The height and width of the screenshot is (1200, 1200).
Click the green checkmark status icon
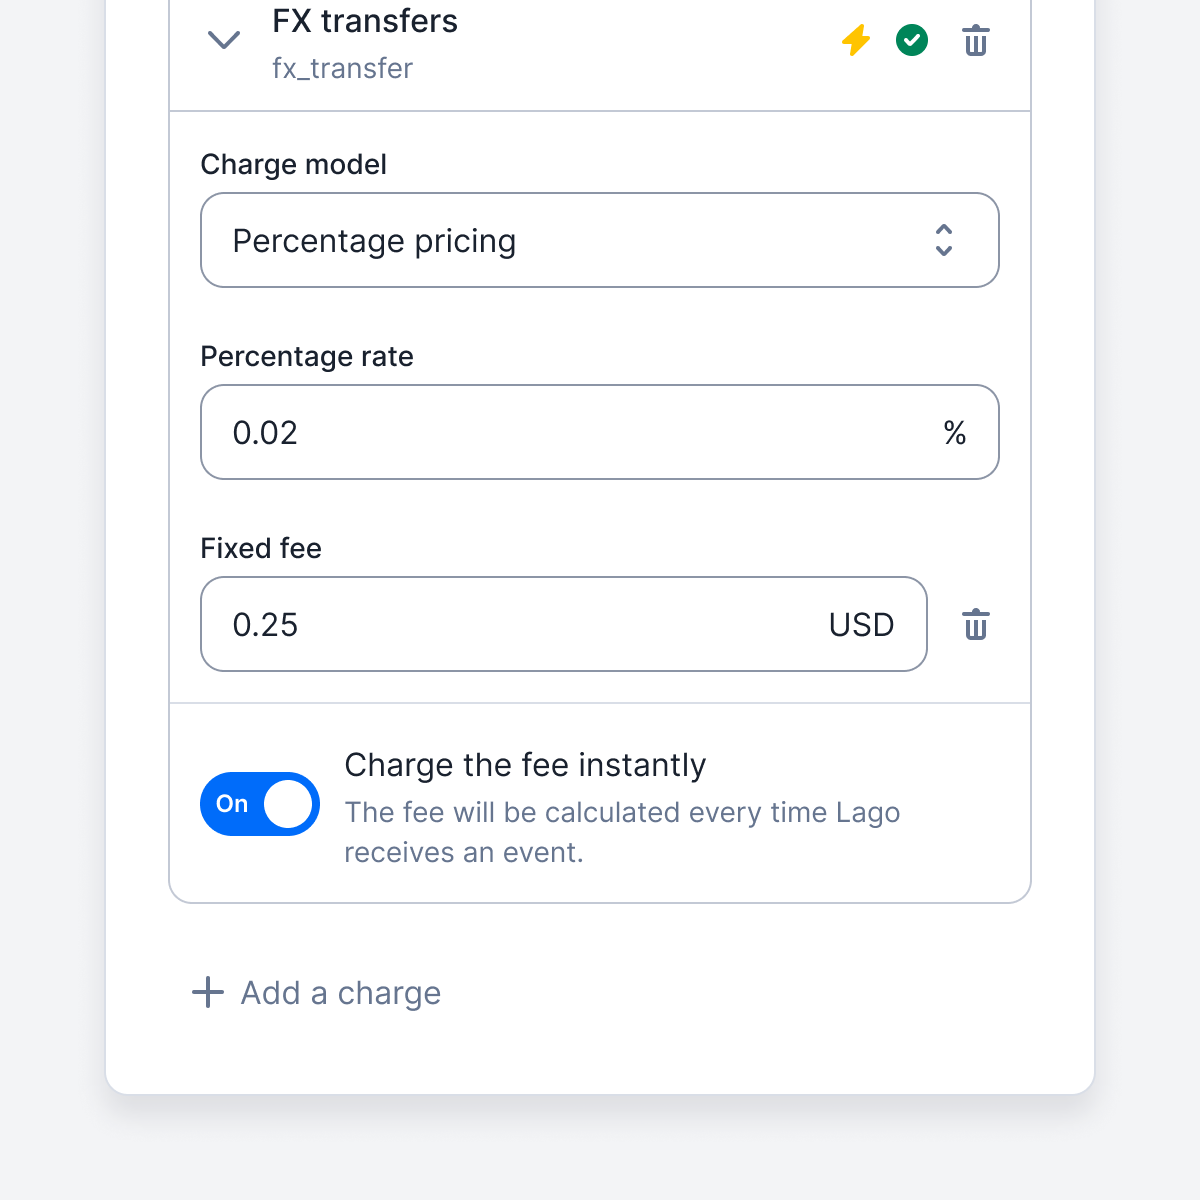click(x=912, y=41)
